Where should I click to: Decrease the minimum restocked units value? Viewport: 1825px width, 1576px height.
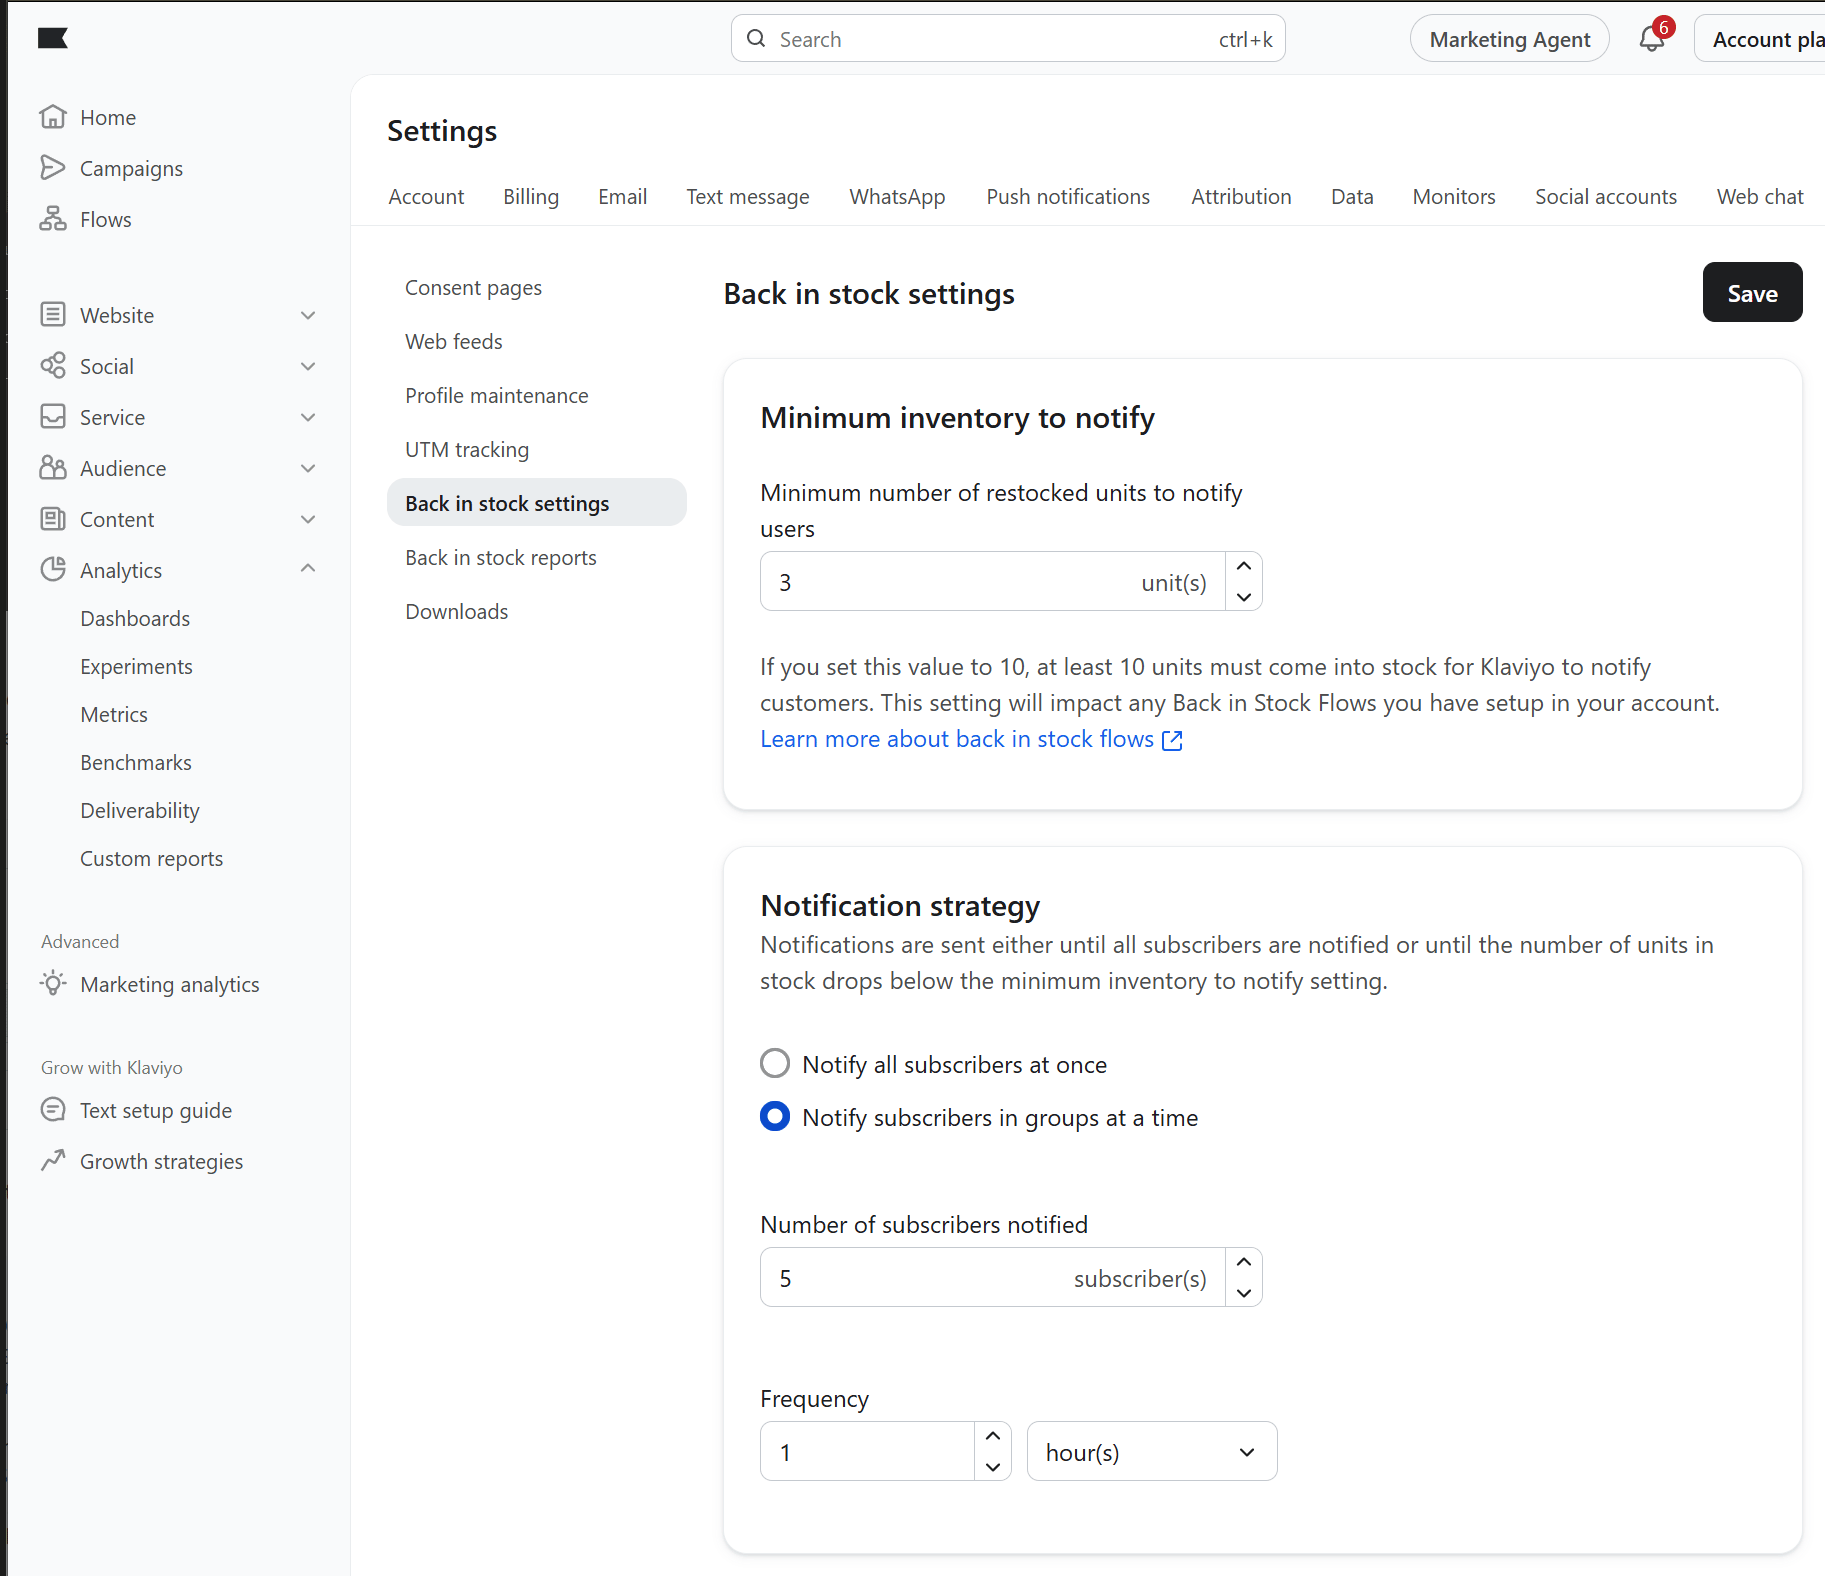tap(1244, 596)
